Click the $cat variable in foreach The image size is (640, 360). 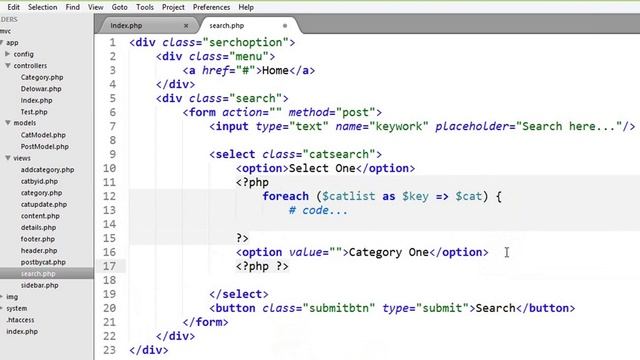pos(469,196)
